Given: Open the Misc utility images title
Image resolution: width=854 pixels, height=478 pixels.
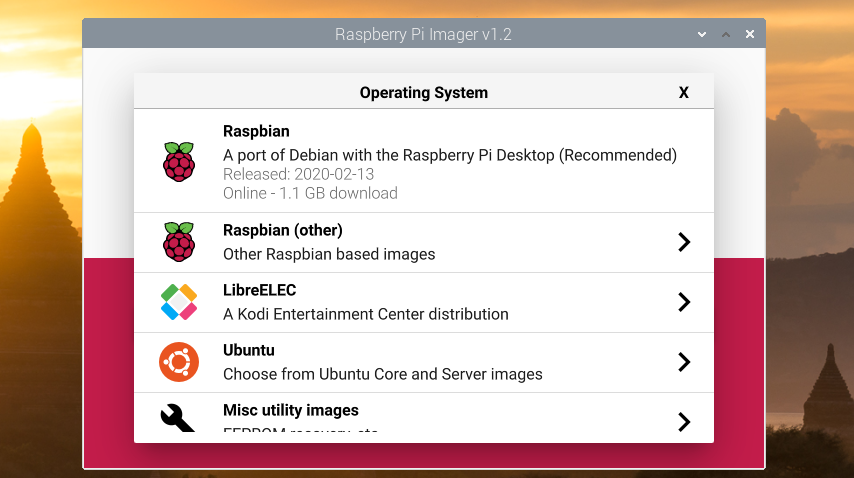Looking at the screenshot, I should [291, 410].
